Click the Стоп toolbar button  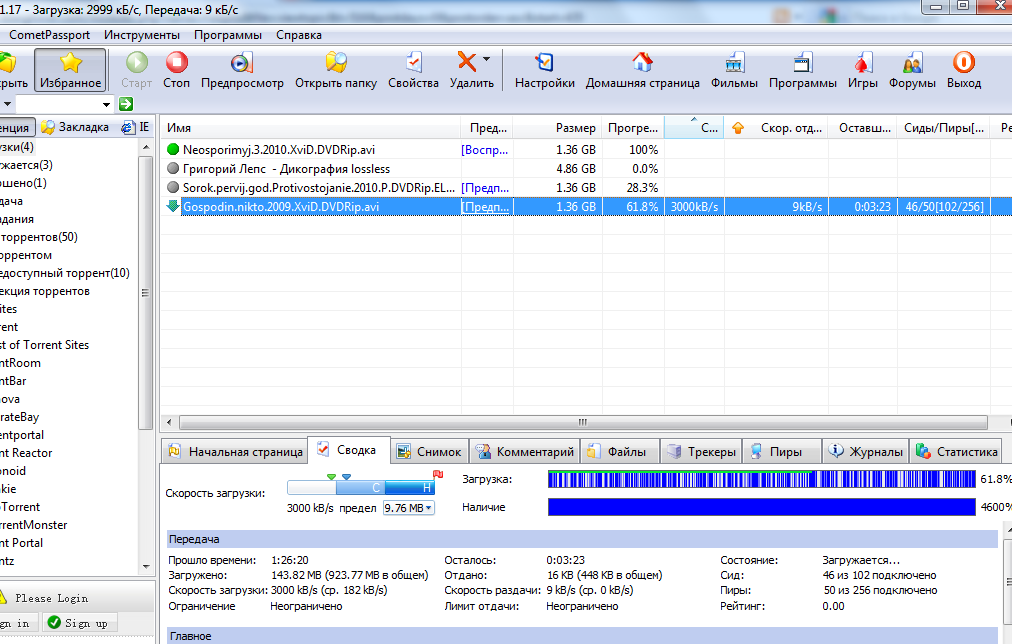(x=177, y=71)
